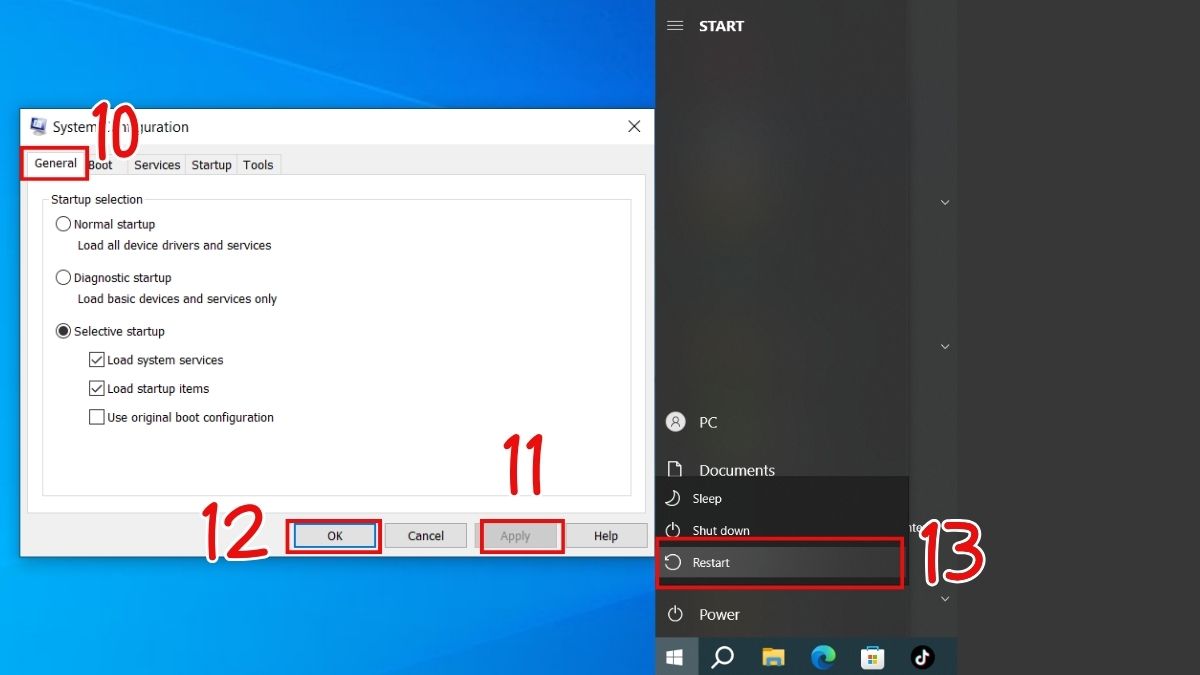Expand the Start menu hamburger icon
This screenshot has height=675, width=1200.
[675, 26]
